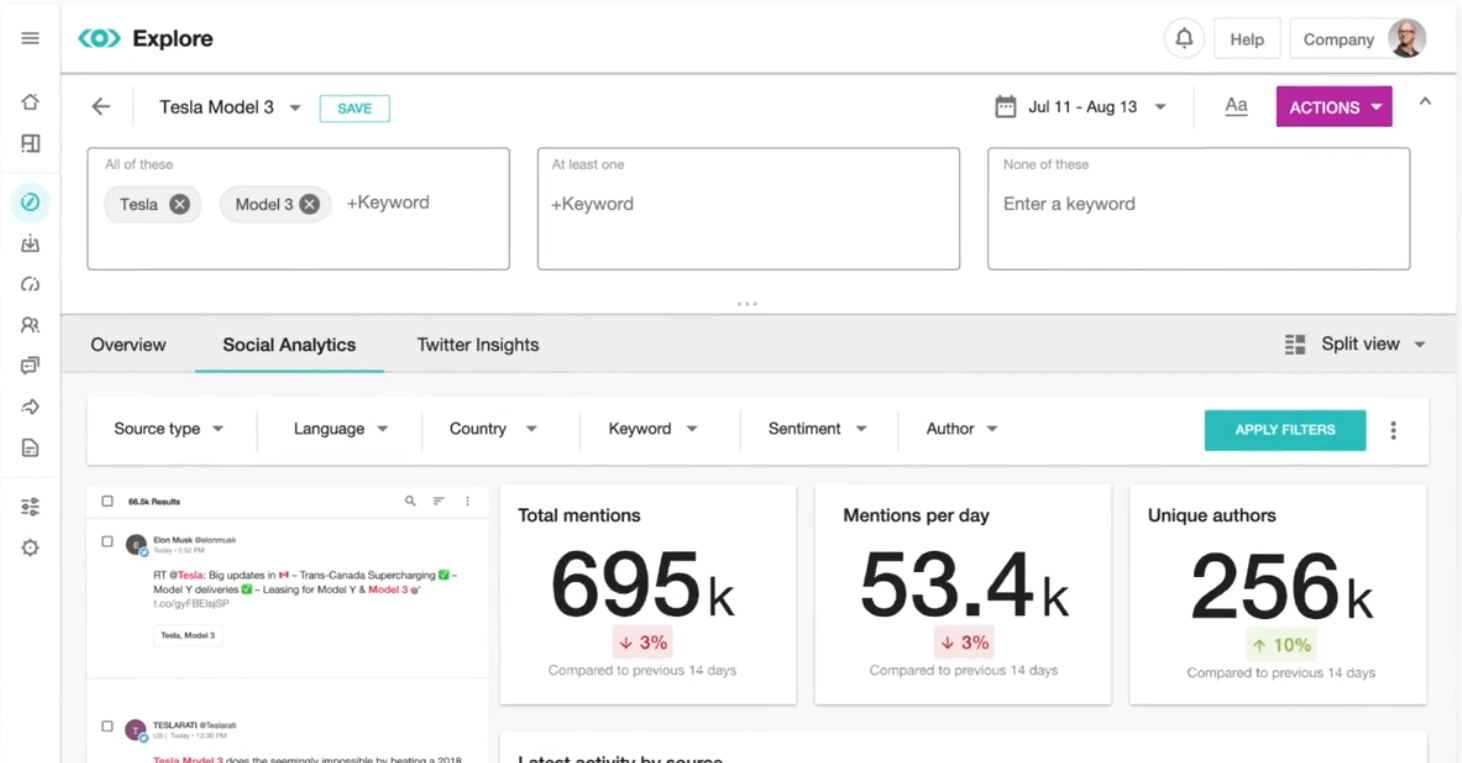Open the reports document icon in sidebar
Screen dimensions: 1462x763
click(30, 448)
